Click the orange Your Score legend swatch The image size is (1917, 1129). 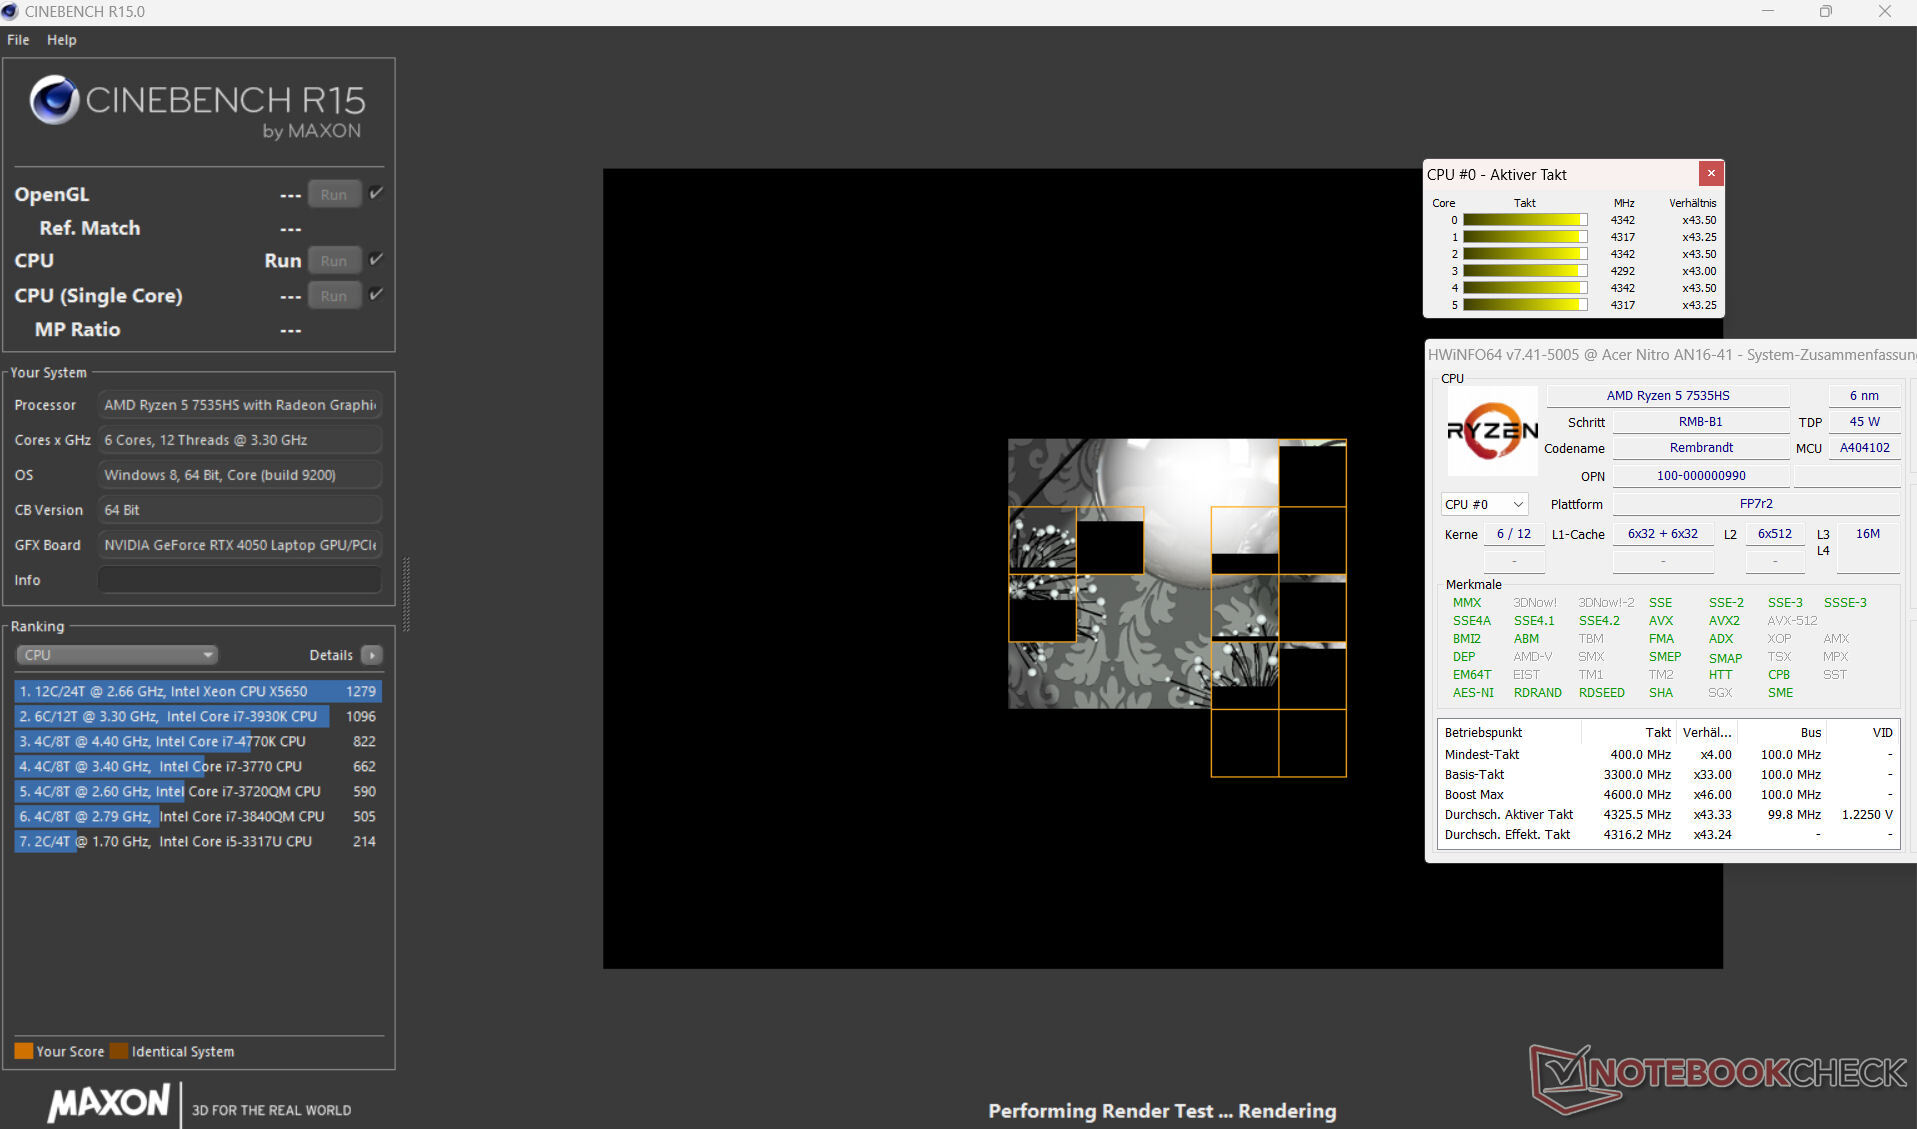click(23, 1051)
